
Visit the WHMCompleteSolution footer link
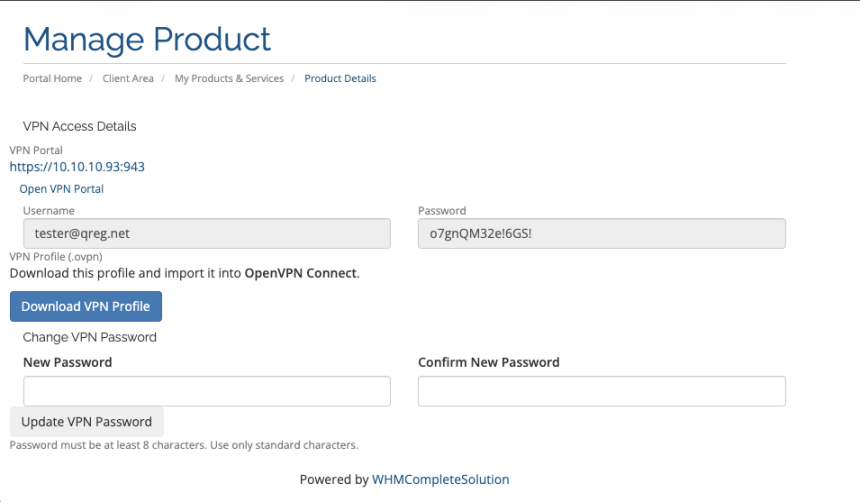pos(440,479)
